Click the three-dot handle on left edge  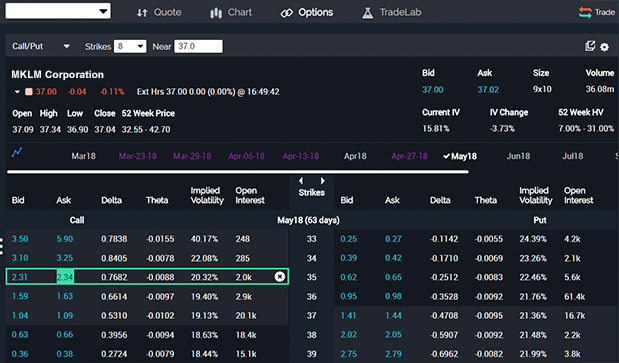(2, 246)
